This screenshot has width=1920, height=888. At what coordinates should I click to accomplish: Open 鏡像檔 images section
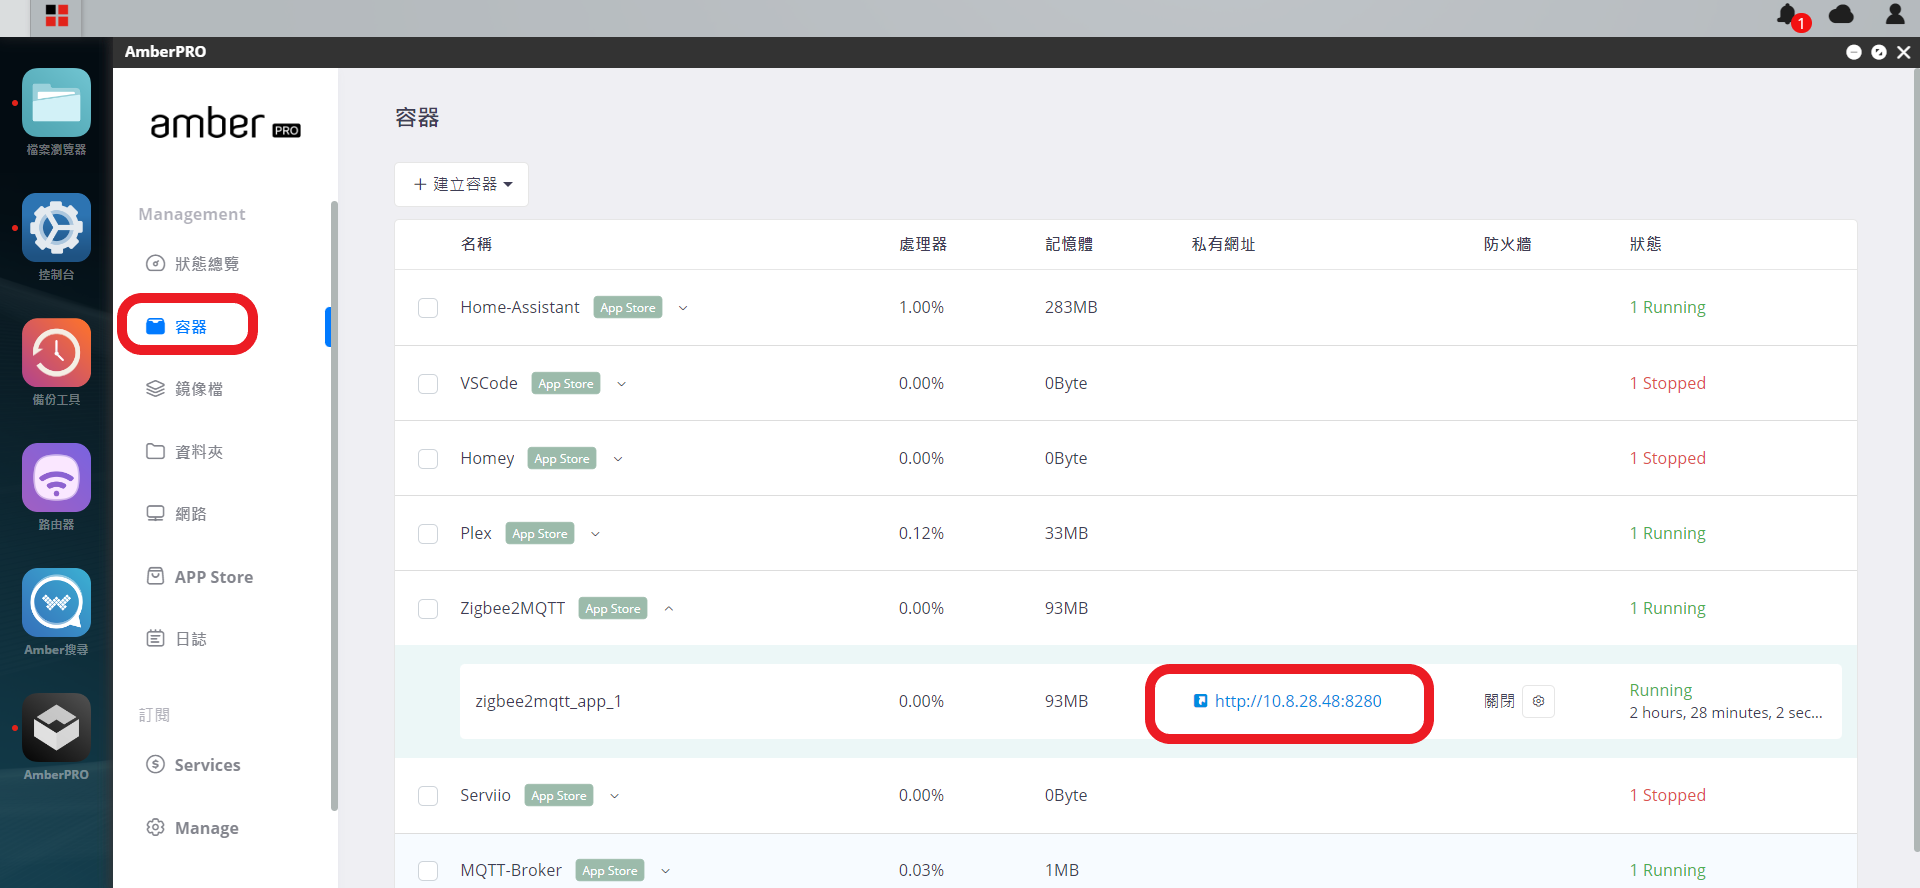click(x=185, y=389)
